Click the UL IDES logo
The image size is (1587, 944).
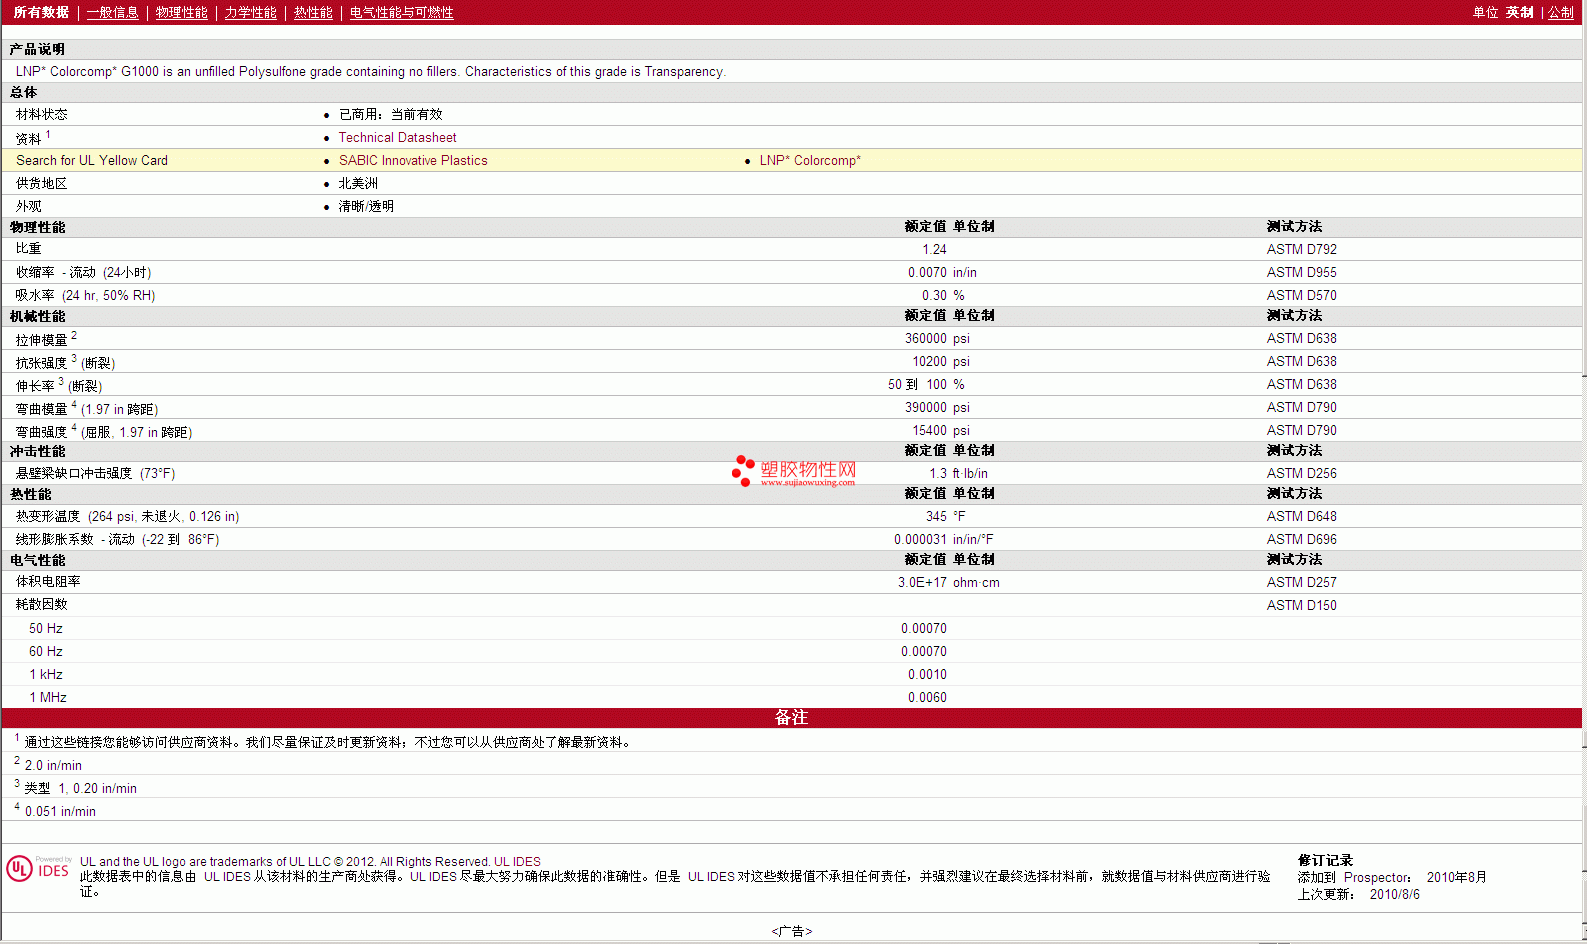pos(38,868)
